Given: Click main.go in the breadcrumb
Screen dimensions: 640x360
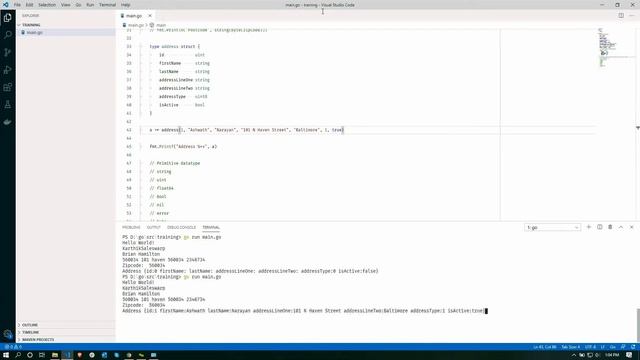Looking at the screenshot, I should pos(136,25).
